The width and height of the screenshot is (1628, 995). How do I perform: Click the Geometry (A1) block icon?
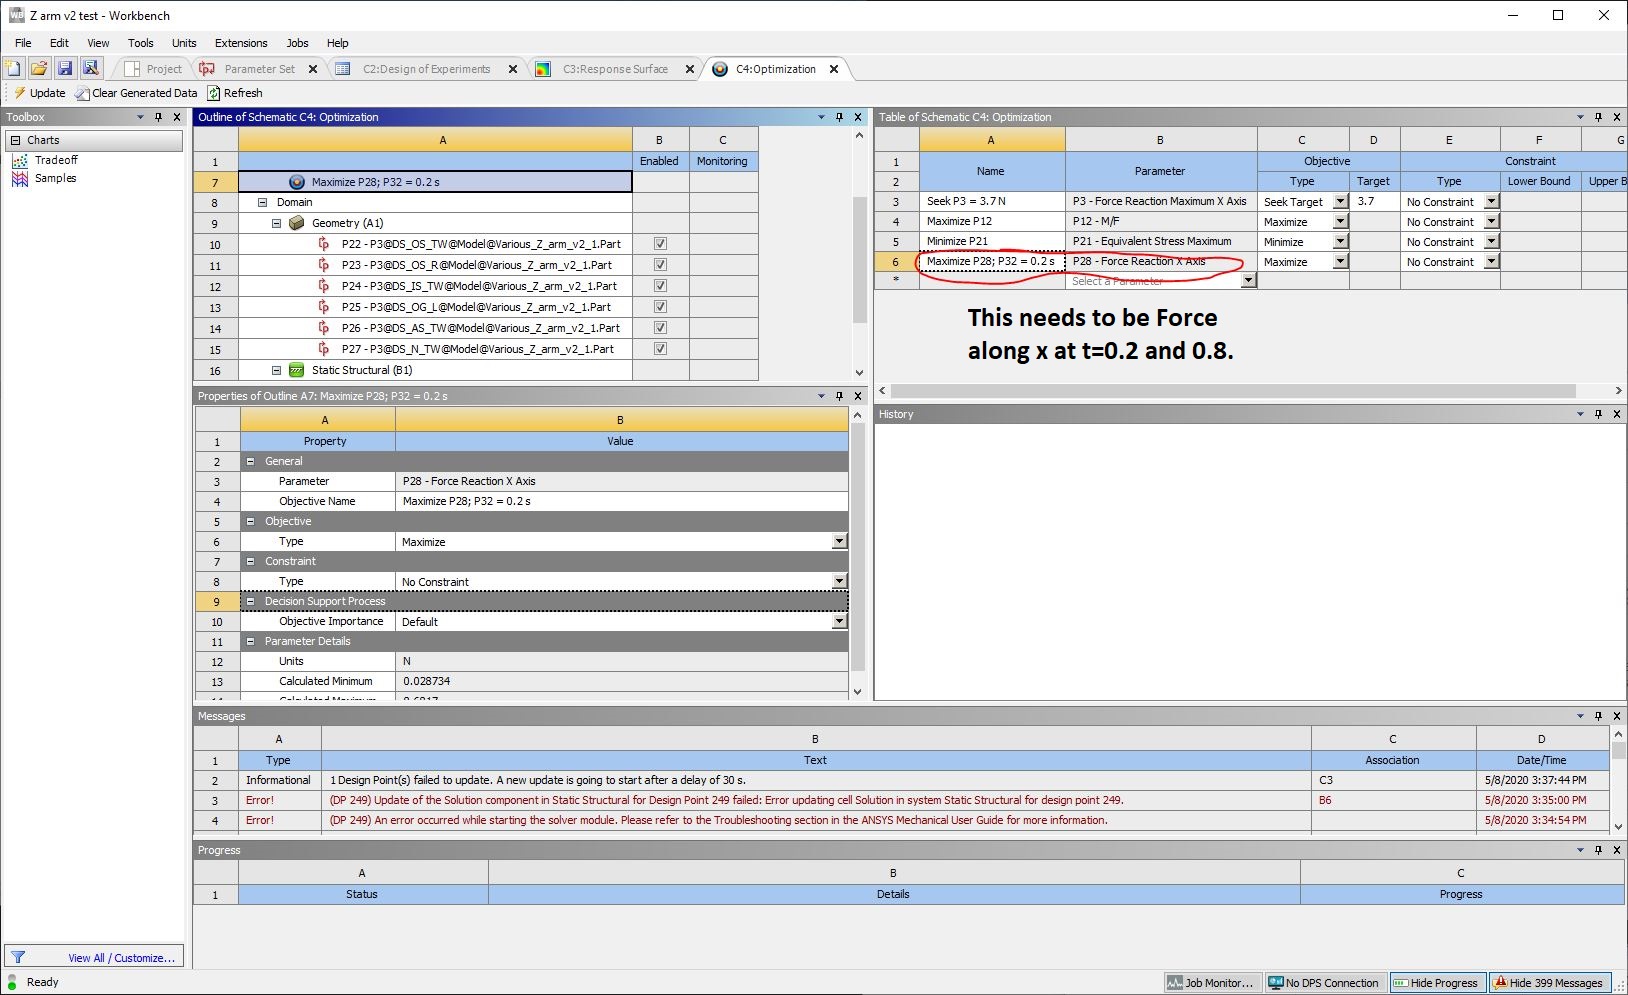point(296,223)
